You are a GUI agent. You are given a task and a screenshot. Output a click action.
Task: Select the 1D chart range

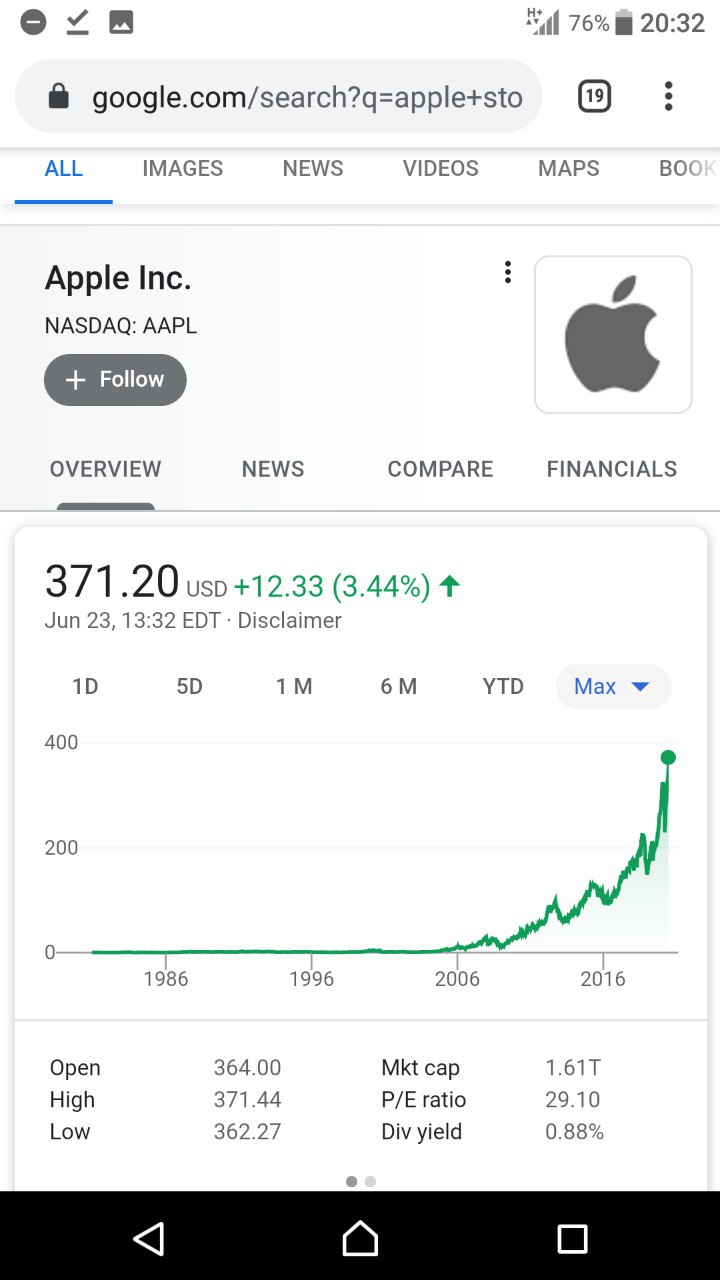point(85,686)
